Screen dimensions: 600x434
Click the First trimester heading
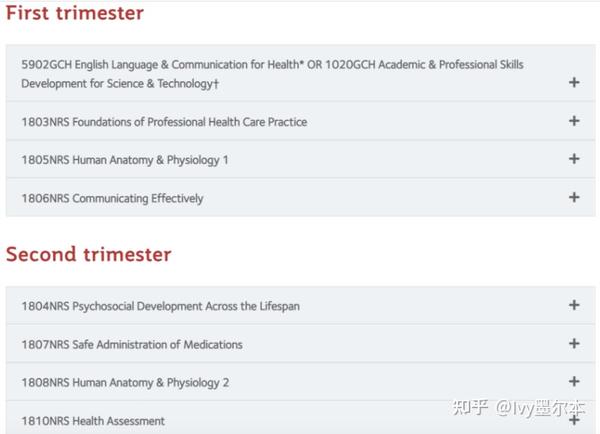click(75, 13)
